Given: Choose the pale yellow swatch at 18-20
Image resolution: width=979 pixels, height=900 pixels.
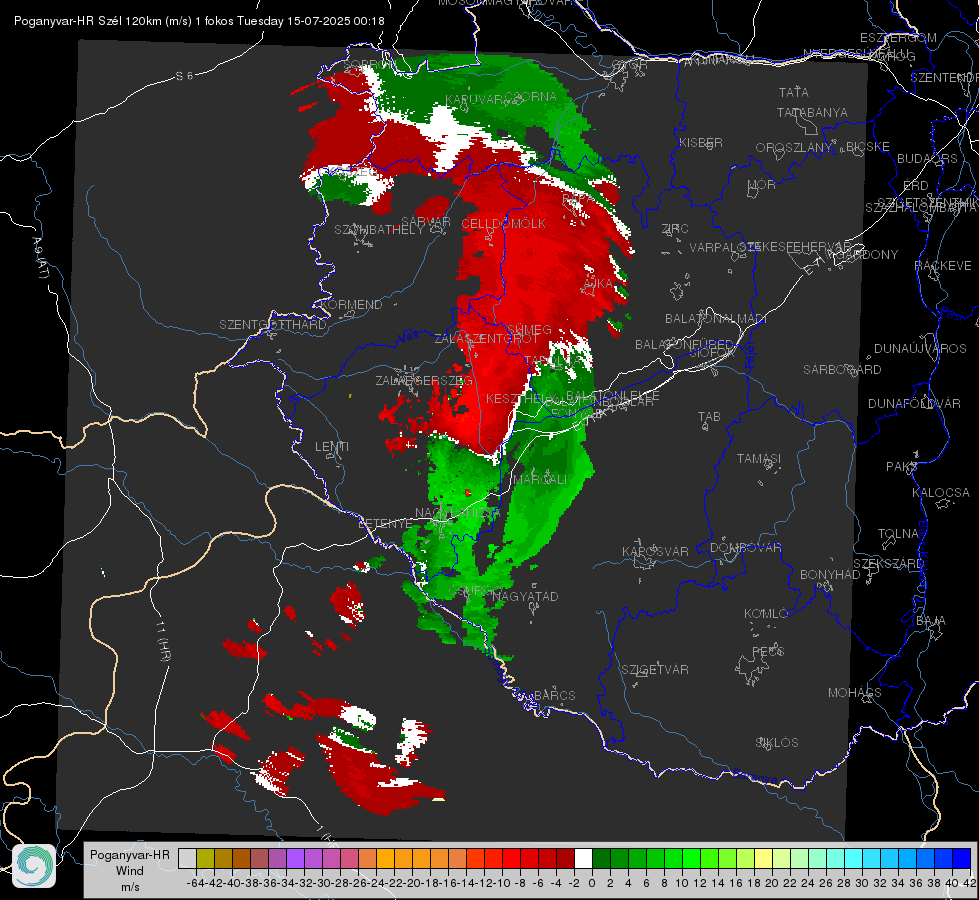Looking at the screenshot, I should point(763,858).
